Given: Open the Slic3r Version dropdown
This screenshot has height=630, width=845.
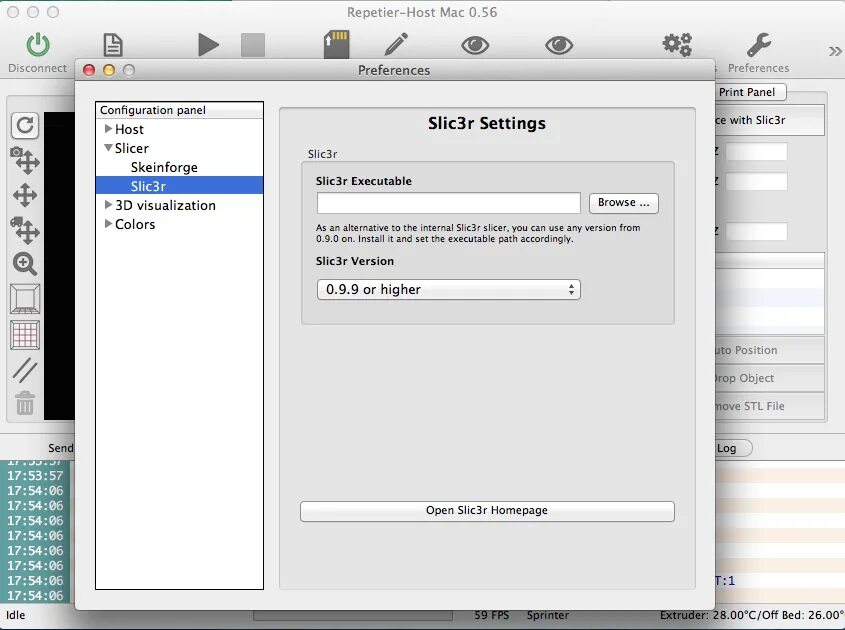Looking at the screenshot, I should coord(448,289).
